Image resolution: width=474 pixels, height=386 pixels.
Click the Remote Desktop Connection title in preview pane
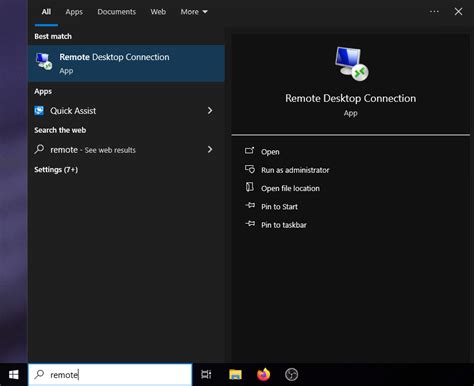pos(351,98)
